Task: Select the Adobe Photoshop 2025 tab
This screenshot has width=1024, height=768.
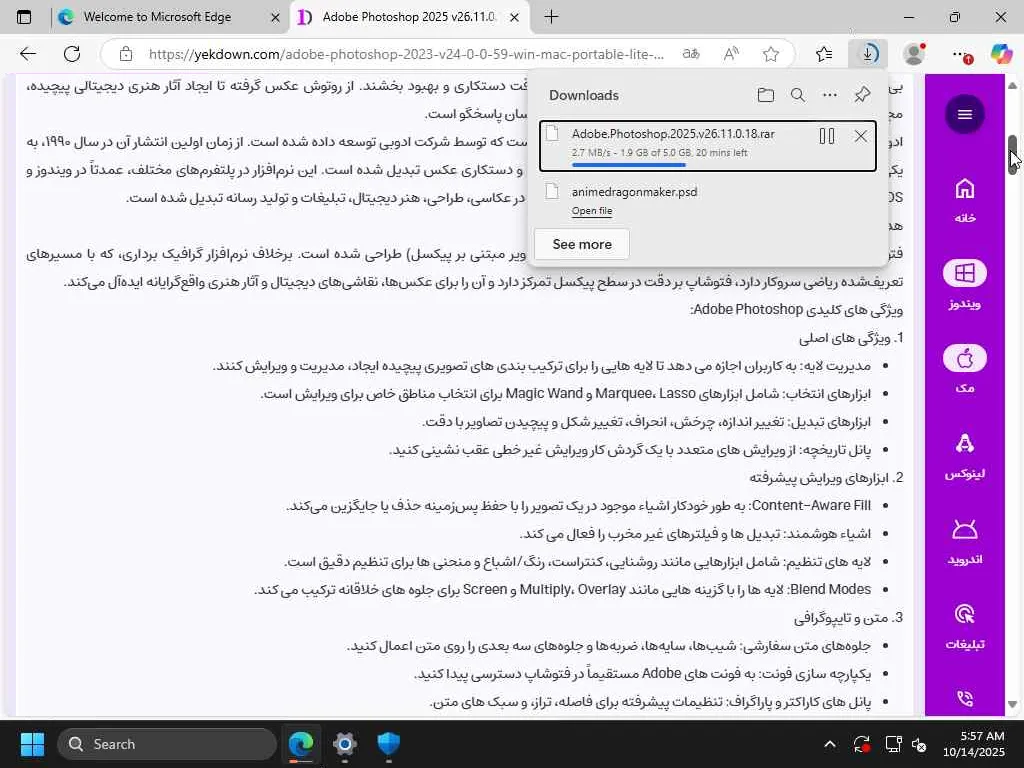Action: 409,17
